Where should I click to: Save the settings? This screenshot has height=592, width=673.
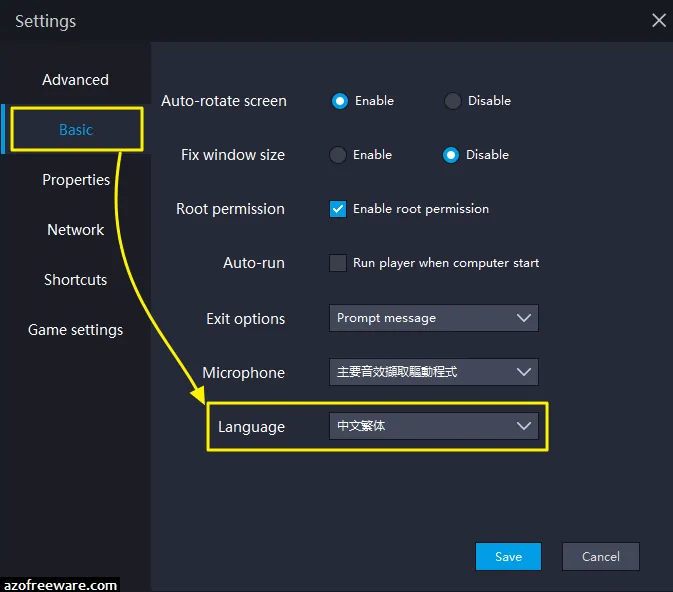[x=508, y=556]
